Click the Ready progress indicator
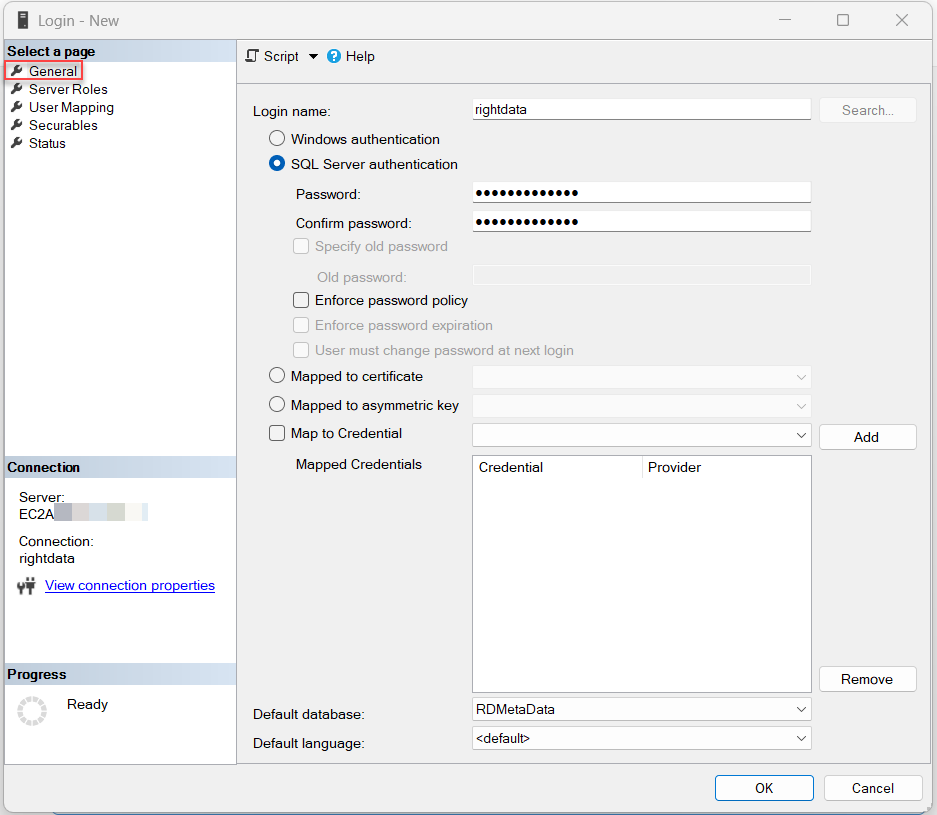The height and width of the screenshot is (815, 937). (x=33, y=709)
